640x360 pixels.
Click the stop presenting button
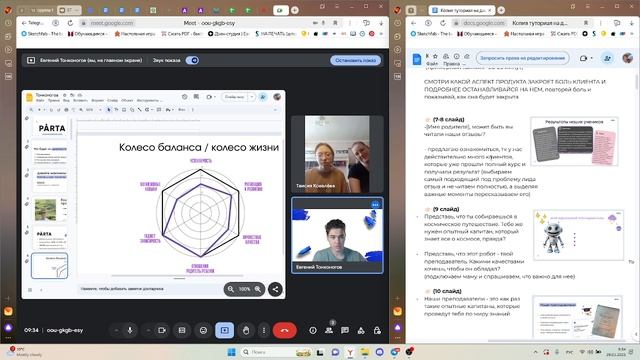(x=356, y=60)
